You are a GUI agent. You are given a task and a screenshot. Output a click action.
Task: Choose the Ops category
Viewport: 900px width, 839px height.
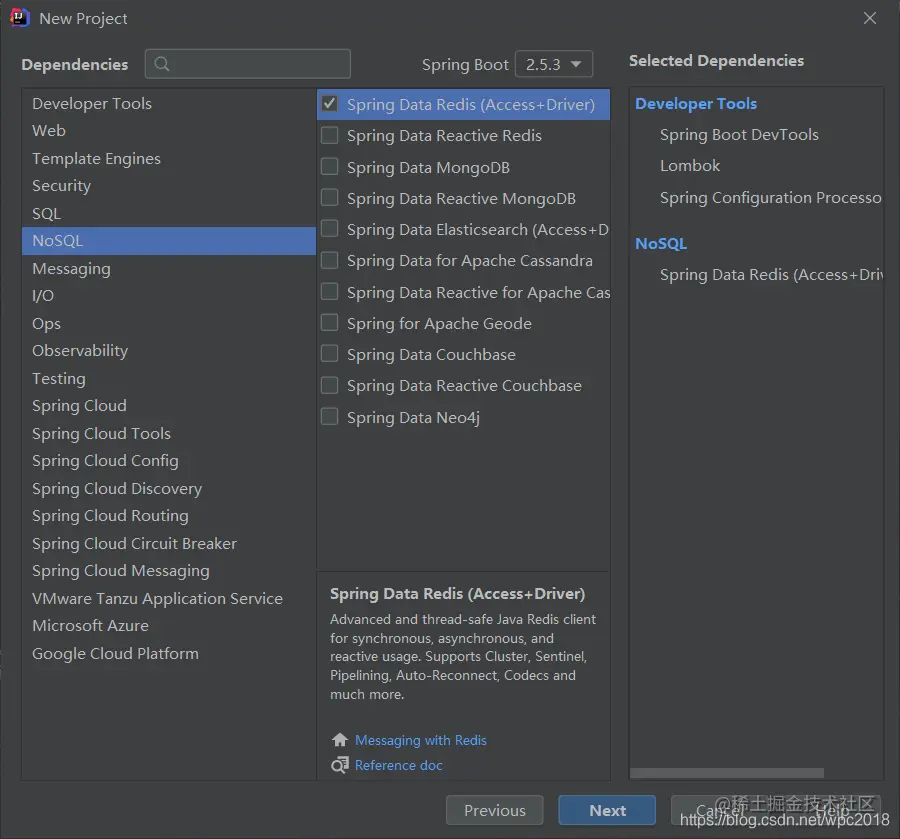[x=169, y=324]
